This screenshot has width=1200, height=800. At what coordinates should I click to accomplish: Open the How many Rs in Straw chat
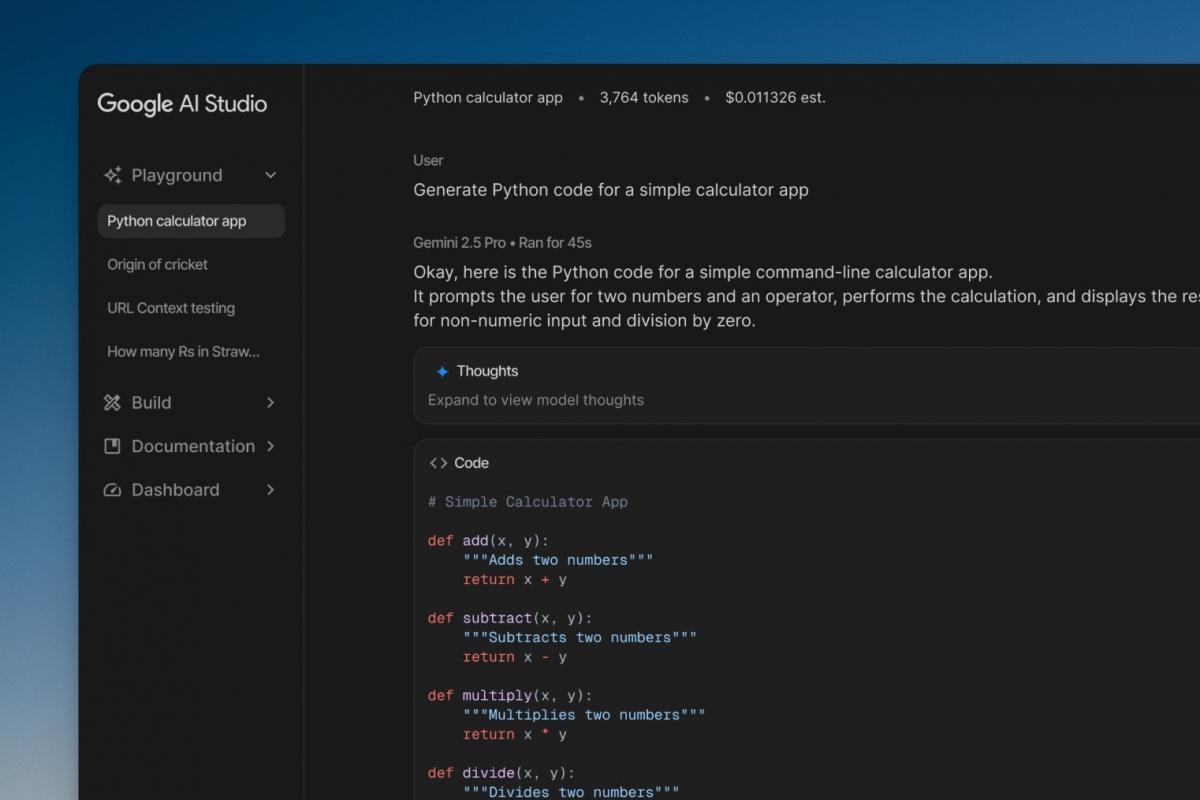coord(183,352)
